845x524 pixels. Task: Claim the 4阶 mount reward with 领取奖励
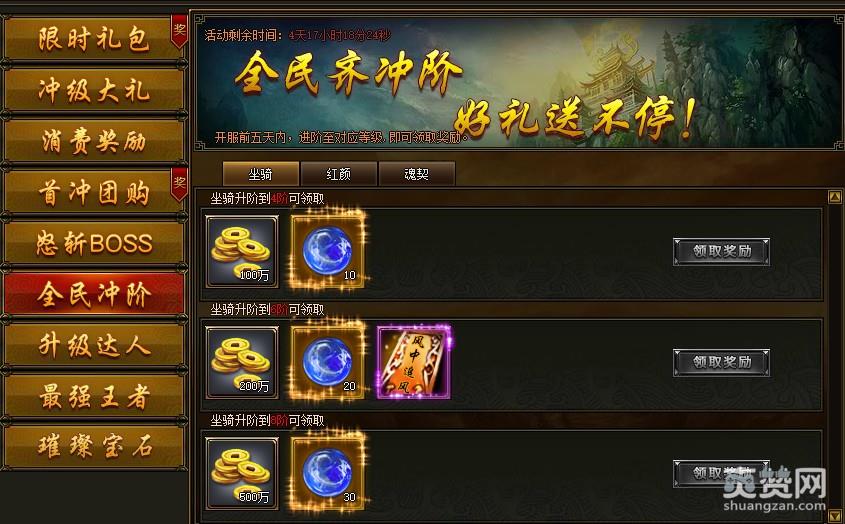[x=722, y=251]
